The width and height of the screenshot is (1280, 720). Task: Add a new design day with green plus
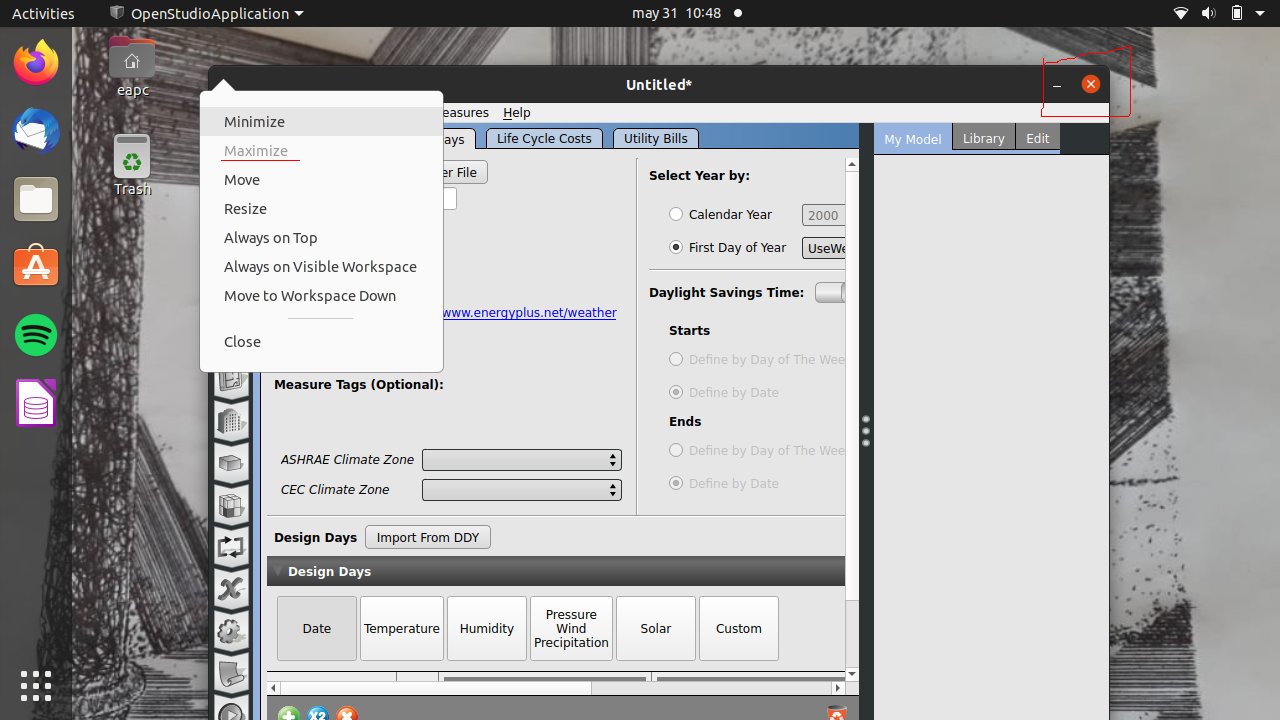(288, 715)
